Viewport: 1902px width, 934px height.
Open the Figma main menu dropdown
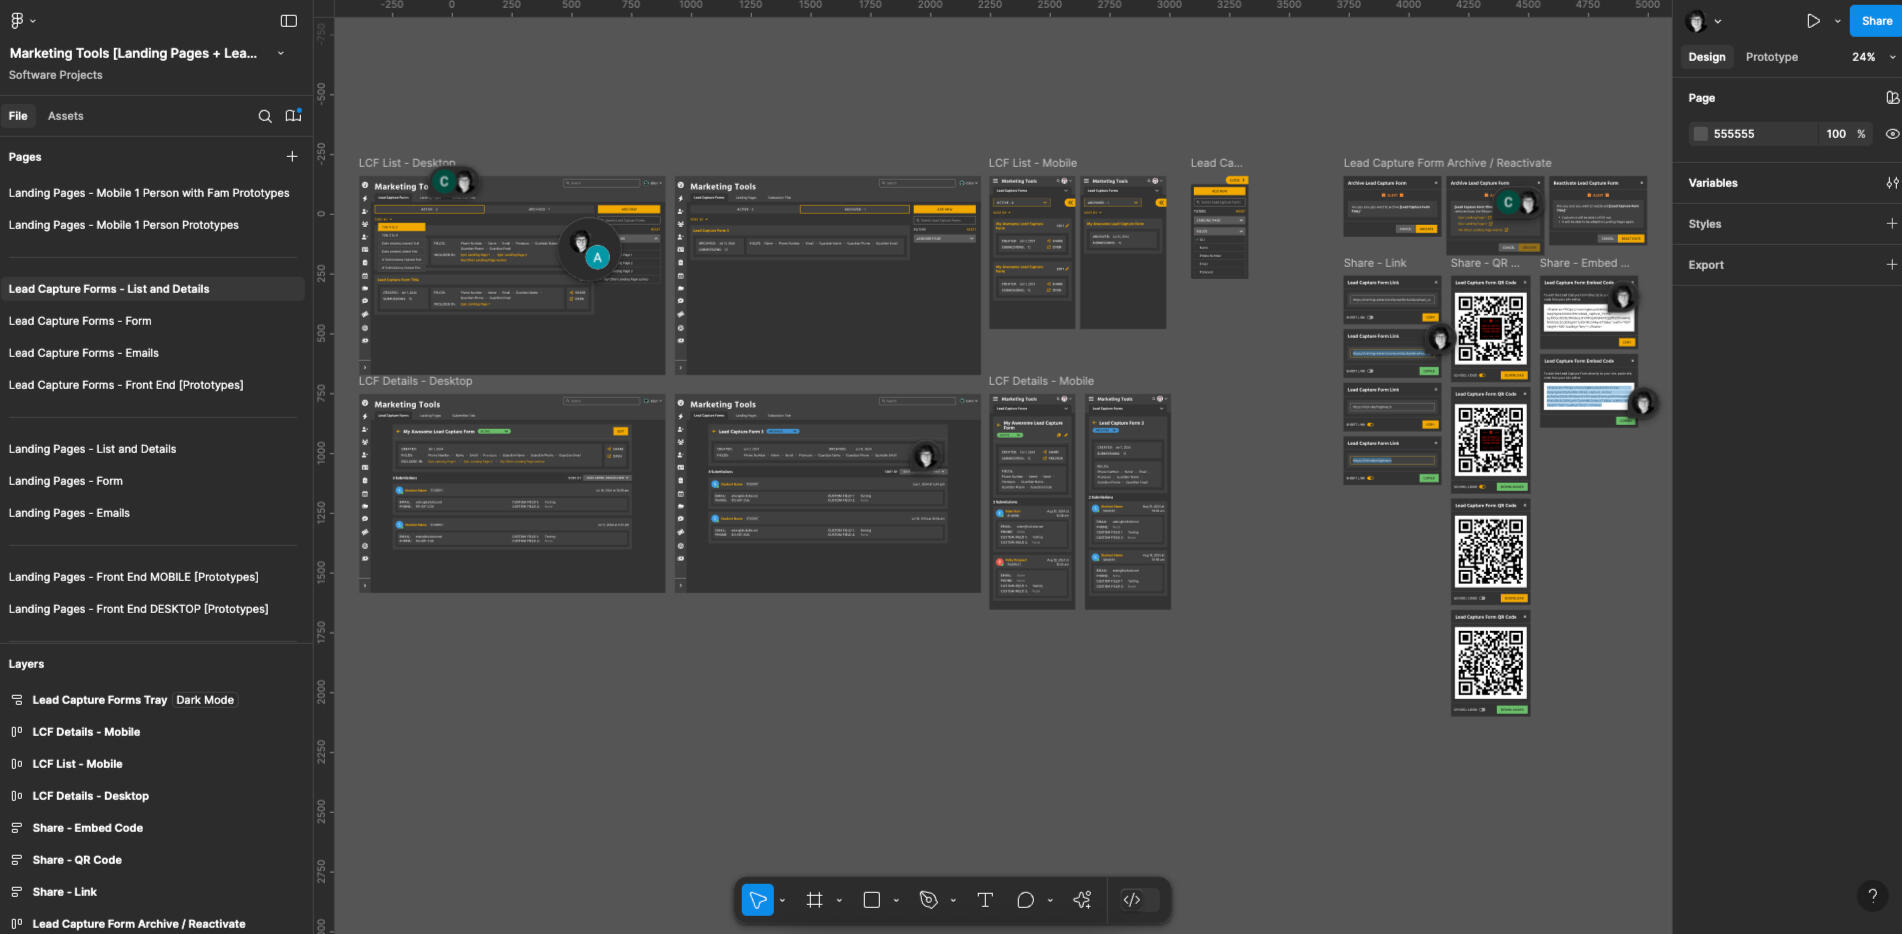[x=22, y=21]
